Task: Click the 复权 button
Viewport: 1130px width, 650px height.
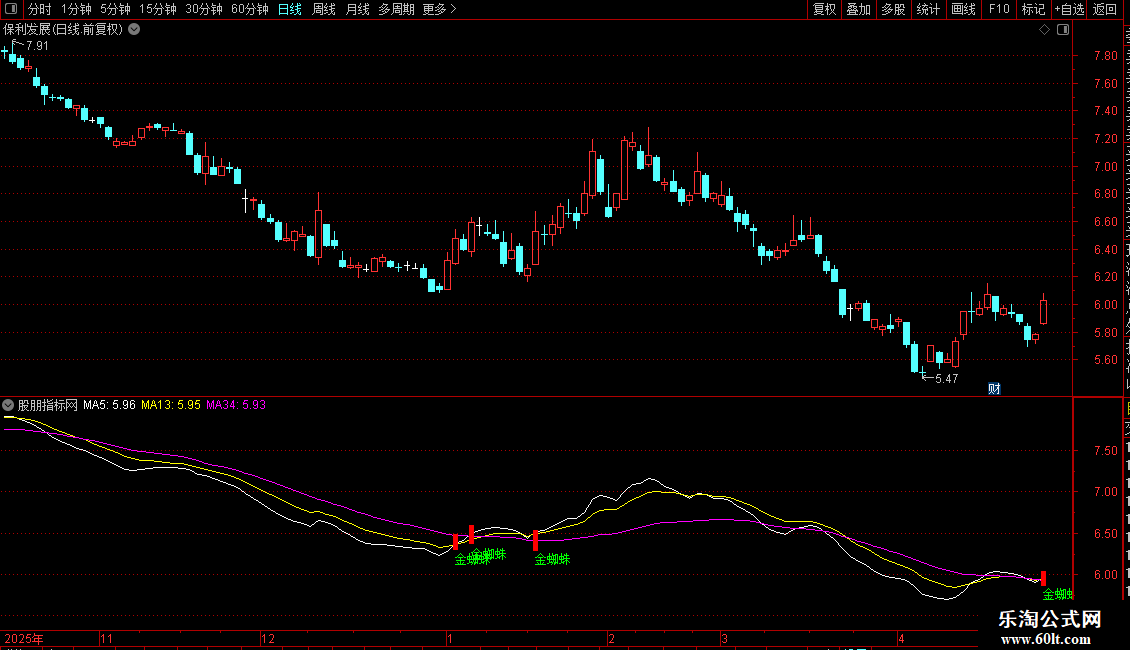Action: click(x=824, y=9)
